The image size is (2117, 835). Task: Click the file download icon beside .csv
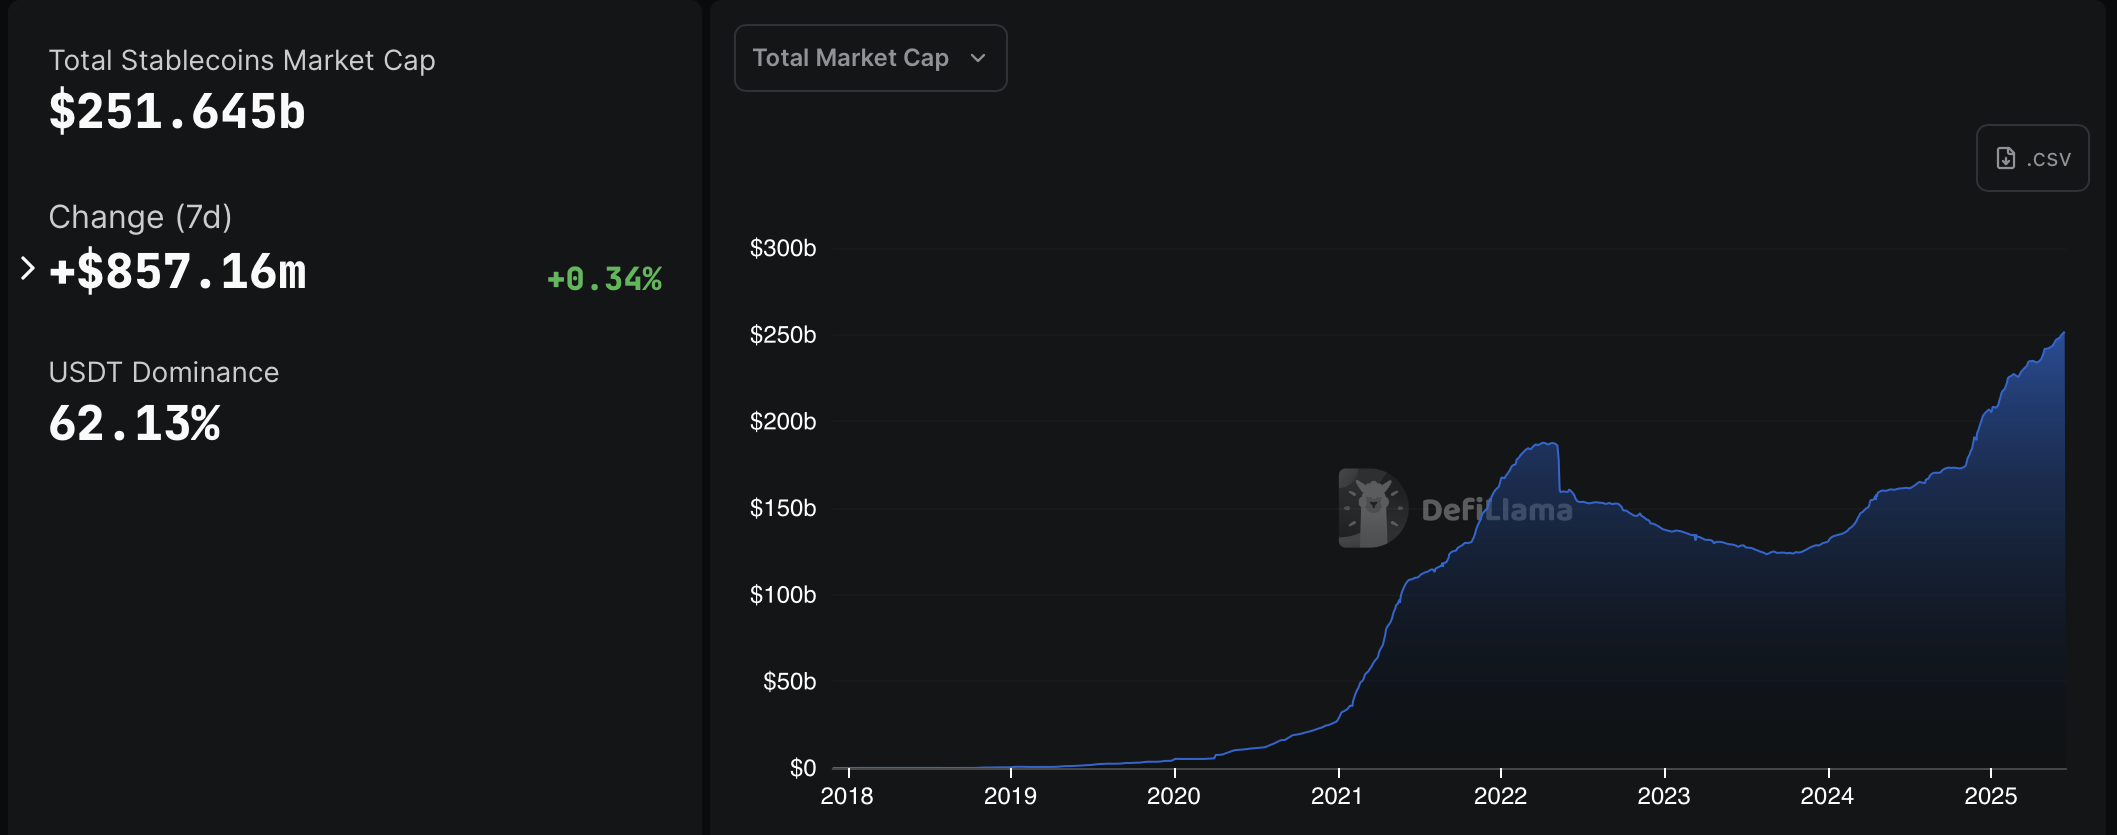(x=2005, y=158)
